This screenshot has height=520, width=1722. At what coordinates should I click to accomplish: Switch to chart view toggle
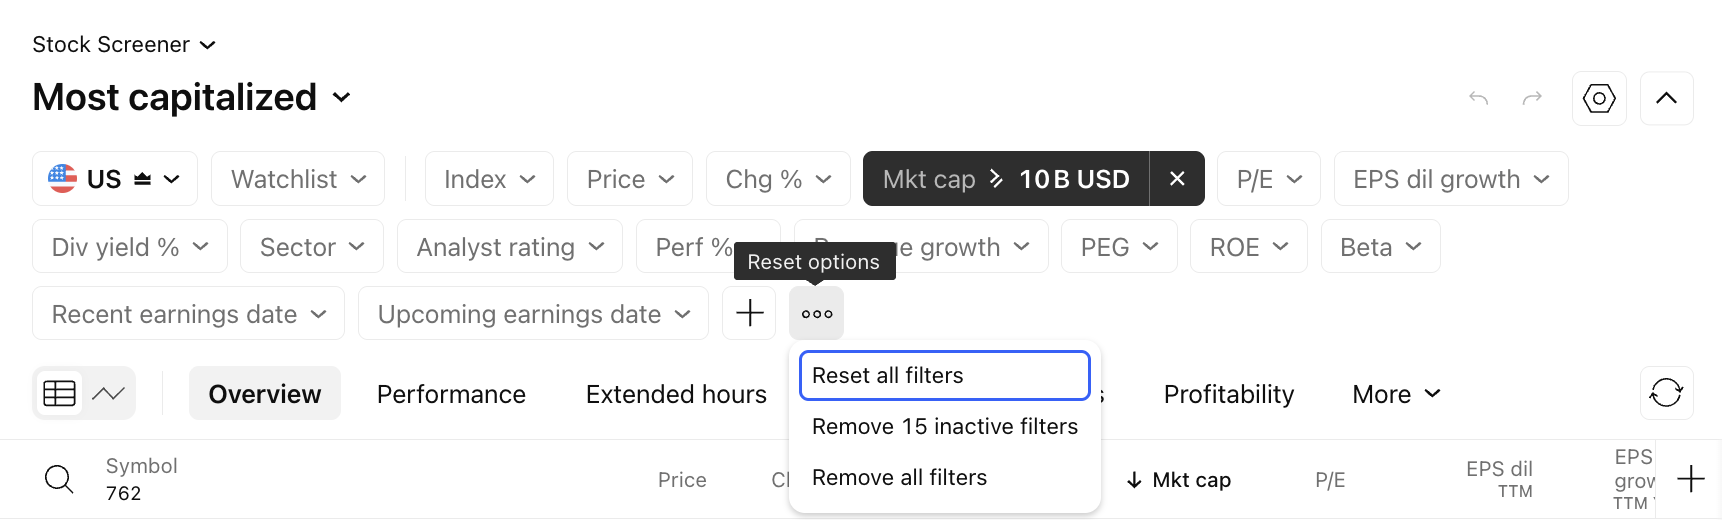(x=108, y=393)
